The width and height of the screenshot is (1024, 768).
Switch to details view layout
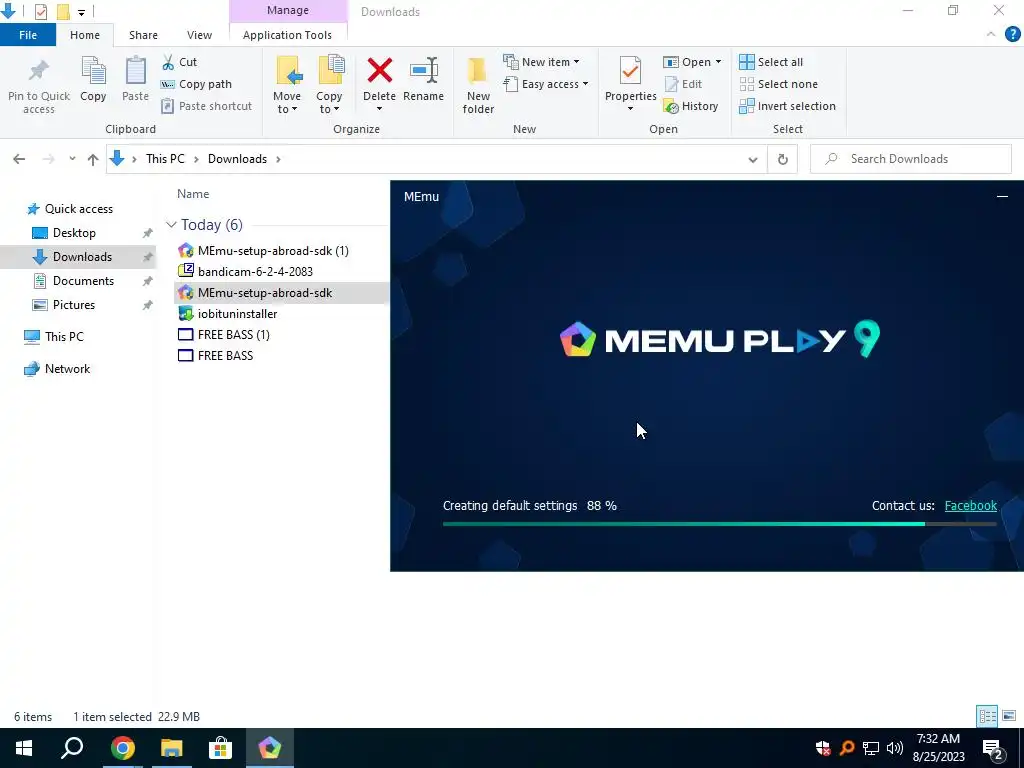(x=987, y=716)
